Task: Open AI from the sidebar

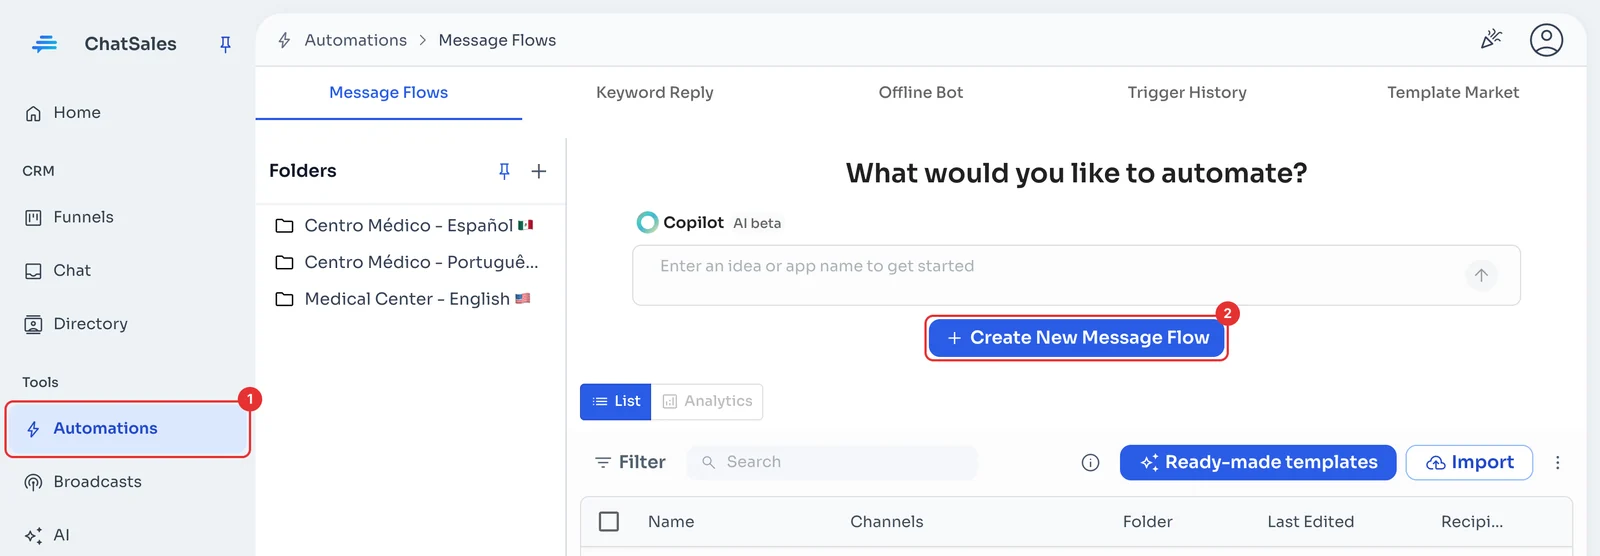Action: point(47,535)
